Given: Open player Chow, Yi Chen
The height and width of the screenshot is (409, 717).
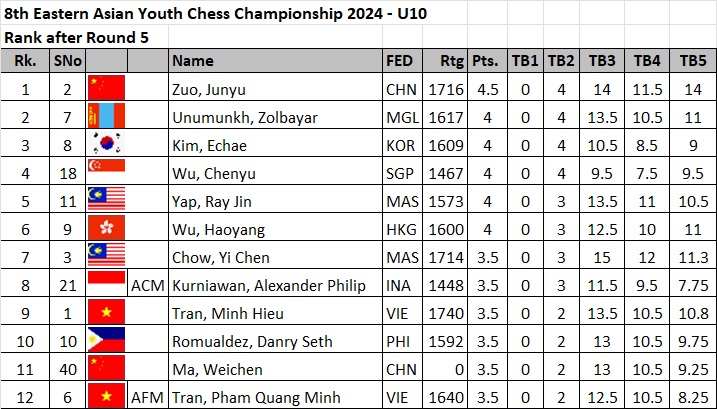Looking at the screenshot, I should tap(212, 257).
